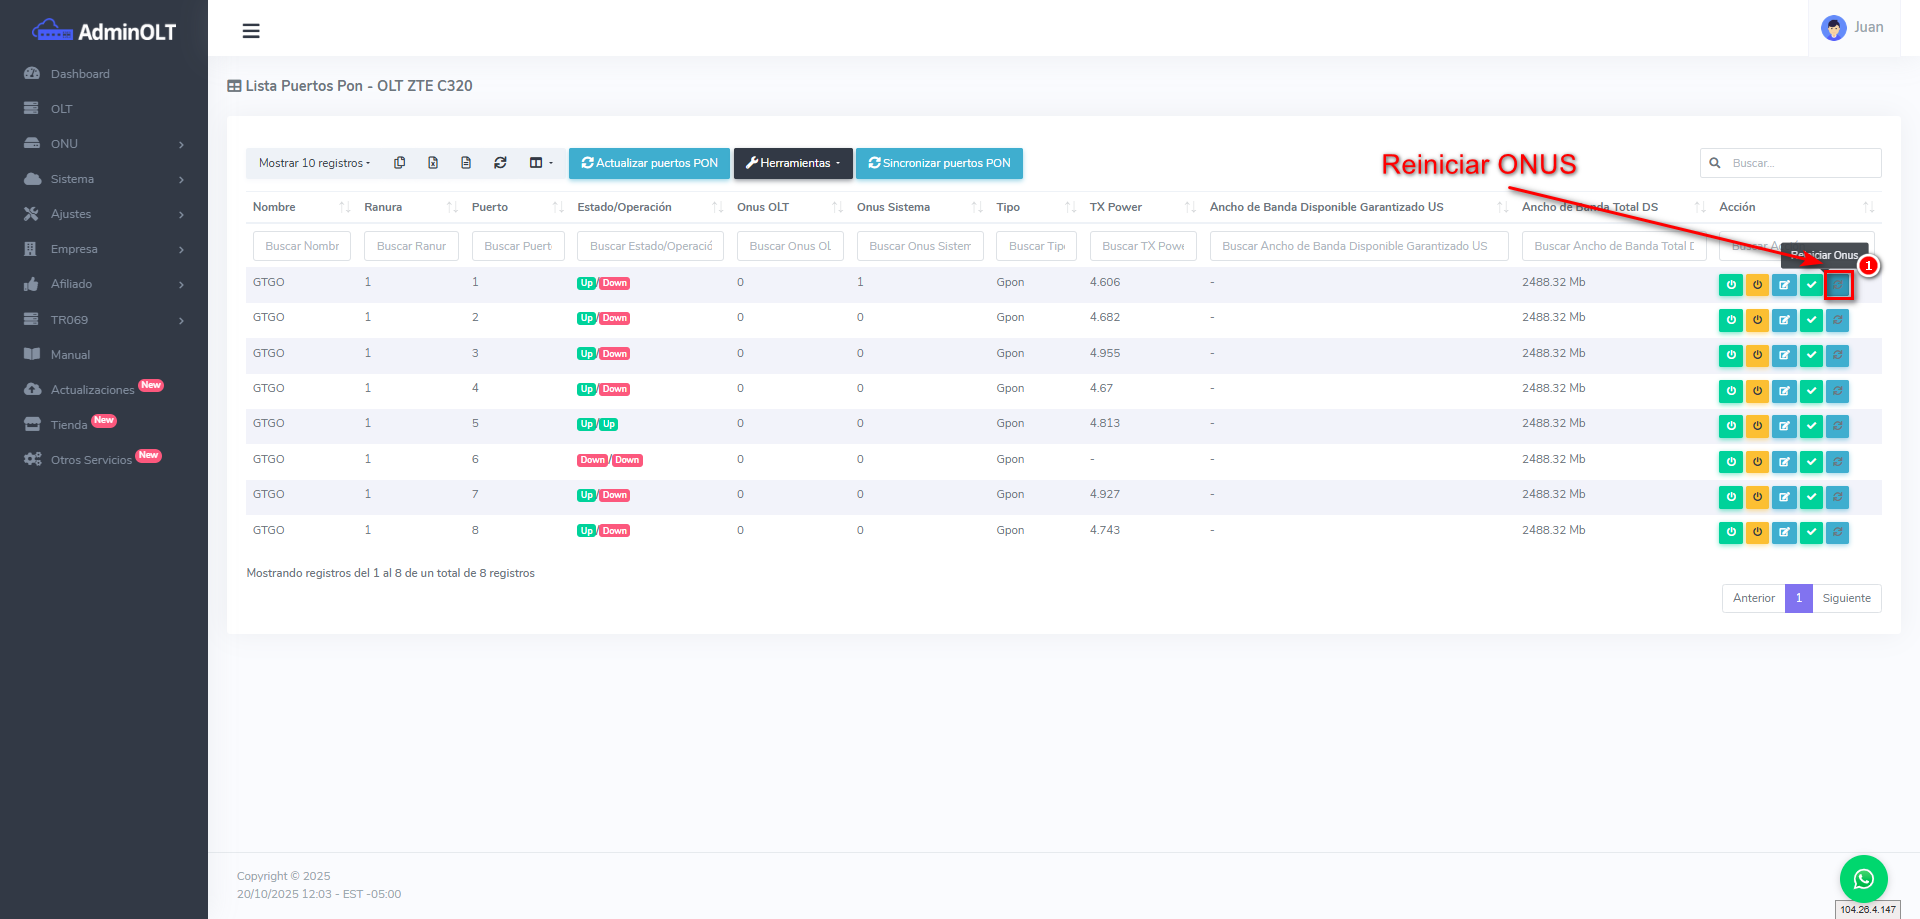The image size is (1920, 919).
Task: Click the edit icon for port 4
Action: (1784, 391)
